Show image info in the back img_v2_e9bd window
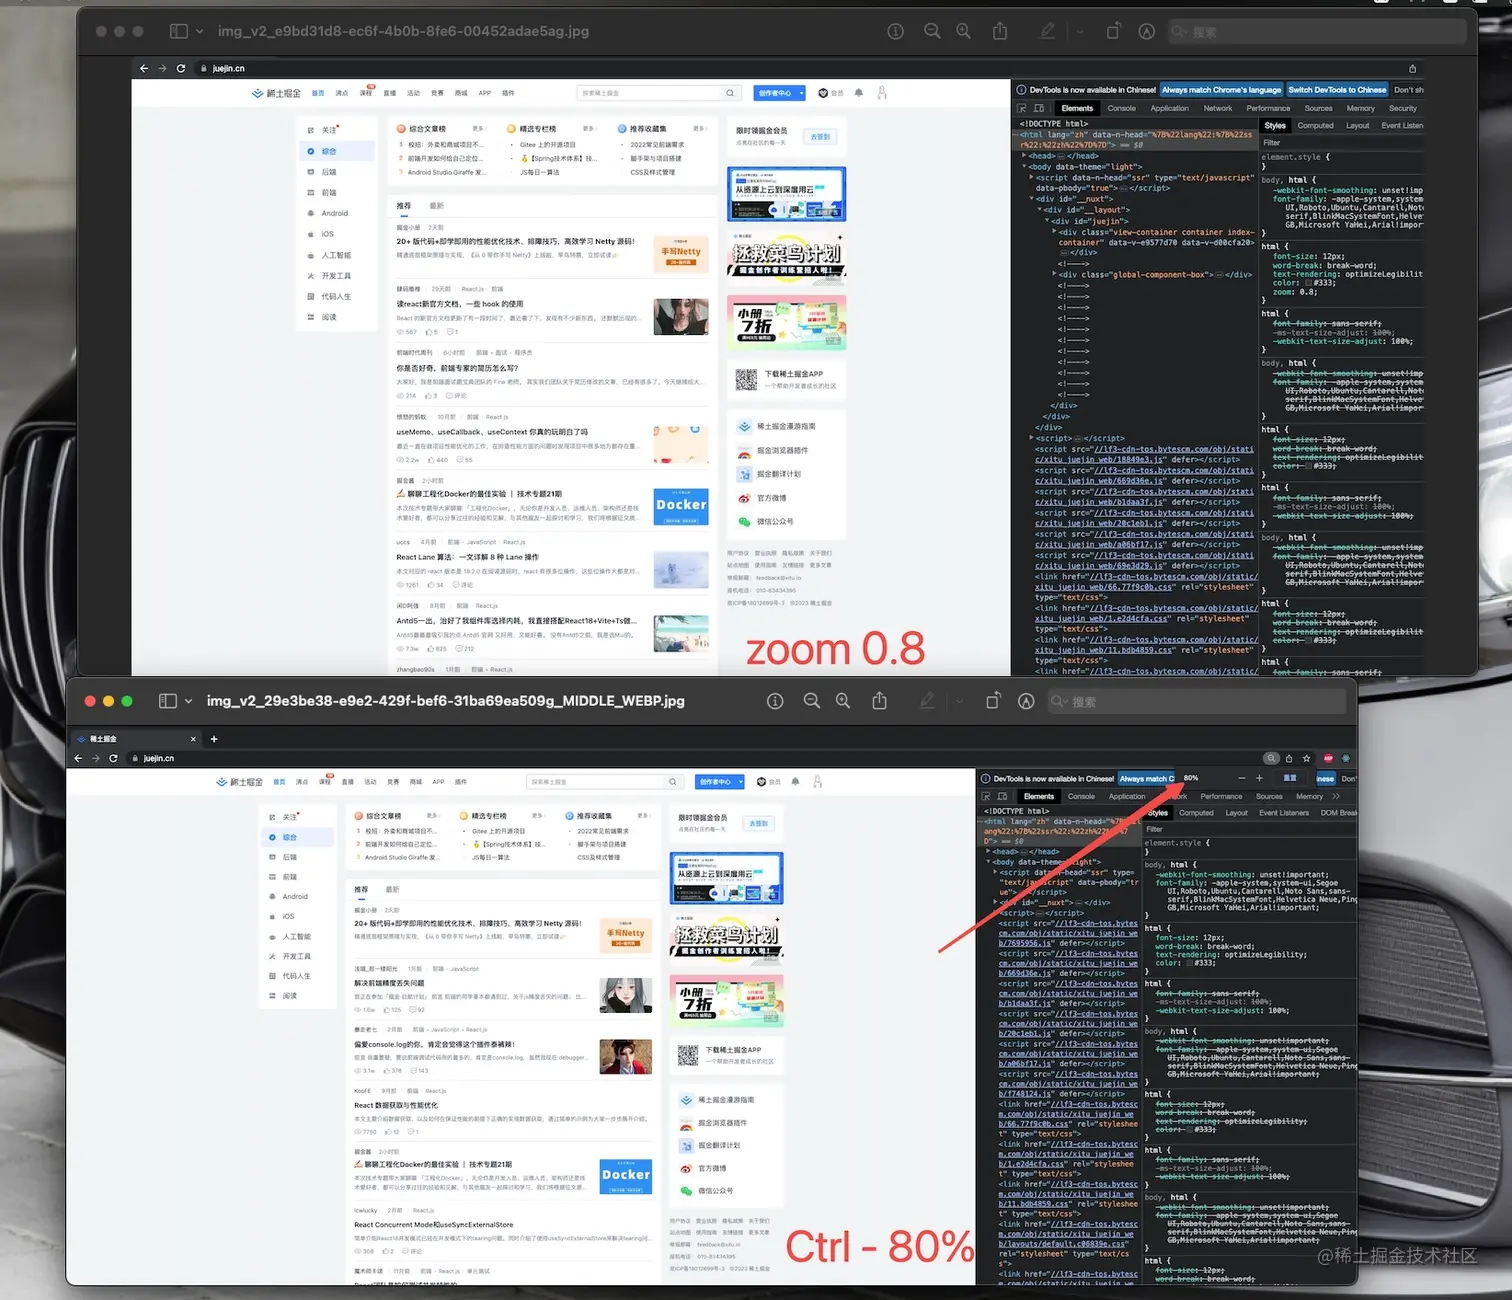This screenshot has height=1300, width=1512. (896, 31)
